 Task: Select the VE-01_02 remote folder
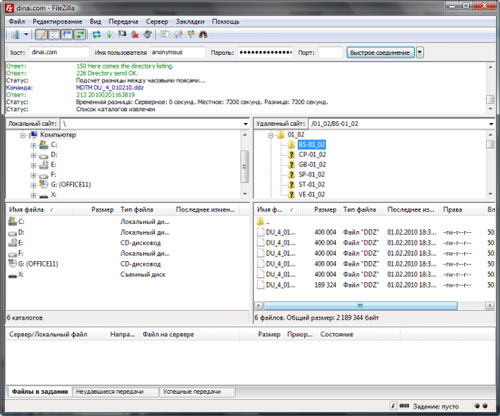tap(312, 195)
